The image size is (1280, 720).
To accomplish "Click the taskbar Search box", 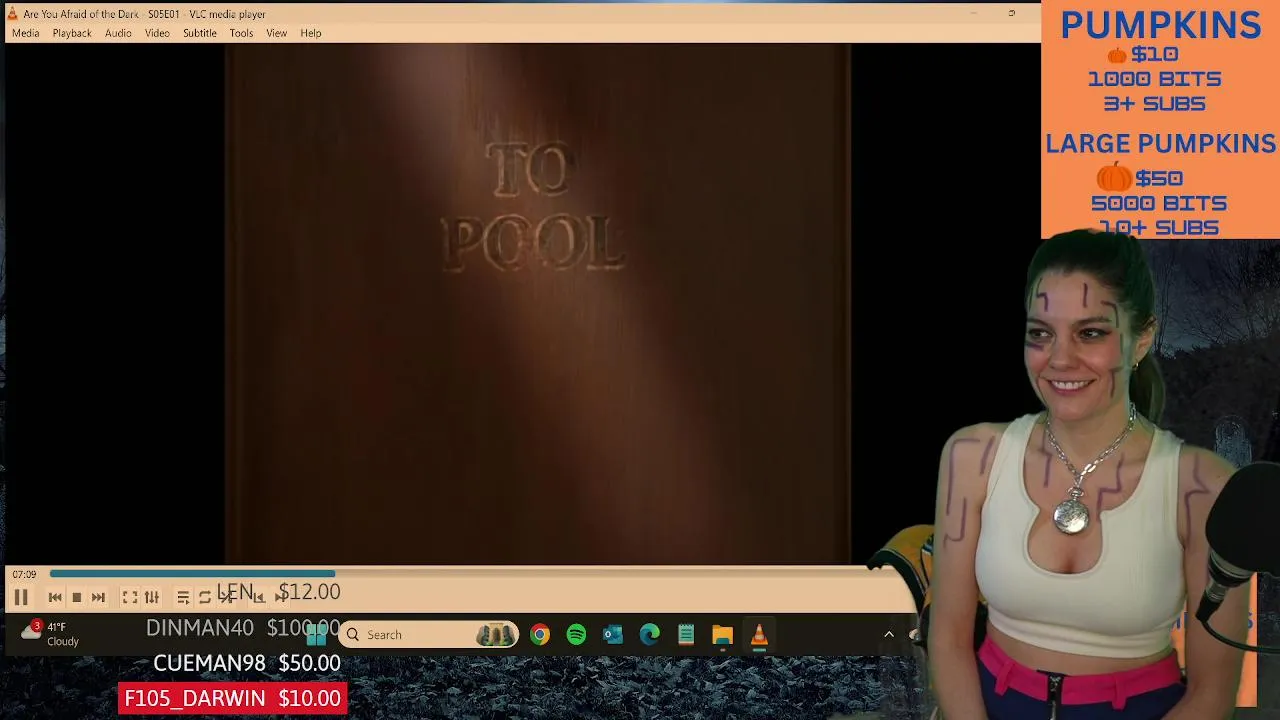I will tap(429, 634).
